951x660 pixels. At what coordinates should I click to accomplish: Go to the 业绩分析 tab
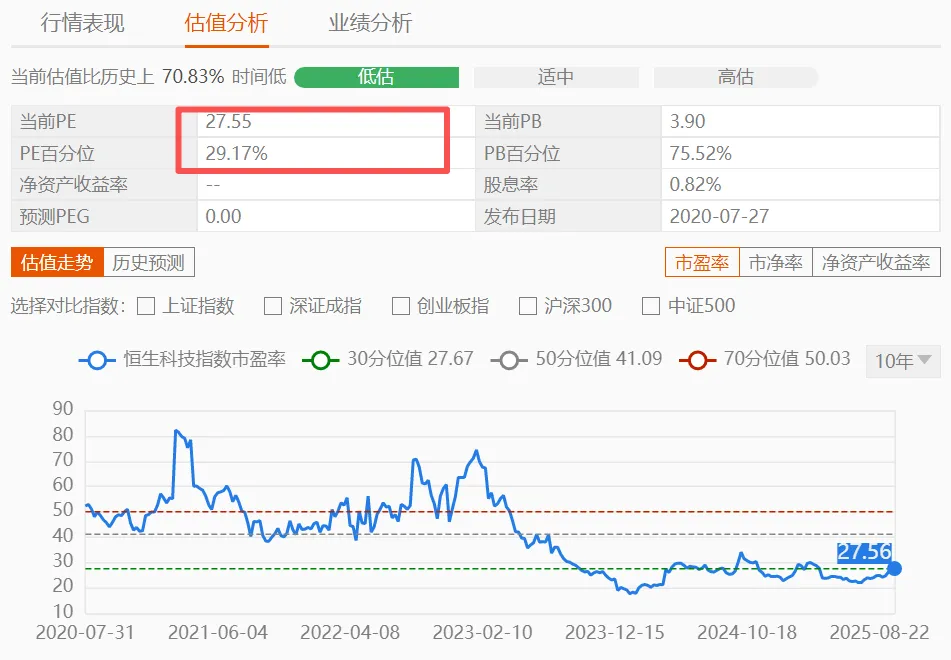(370, 24)
